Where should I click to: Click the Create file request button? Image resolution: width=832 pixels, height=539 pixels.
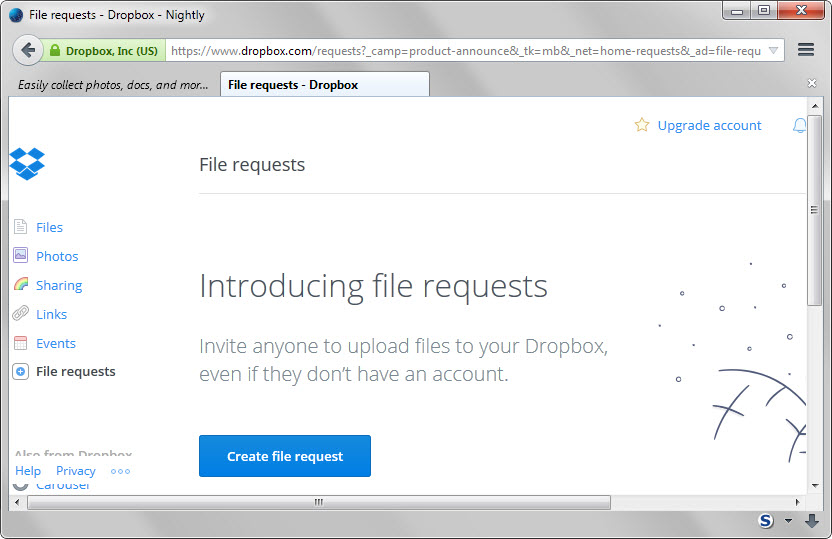(x=285, y=456)
